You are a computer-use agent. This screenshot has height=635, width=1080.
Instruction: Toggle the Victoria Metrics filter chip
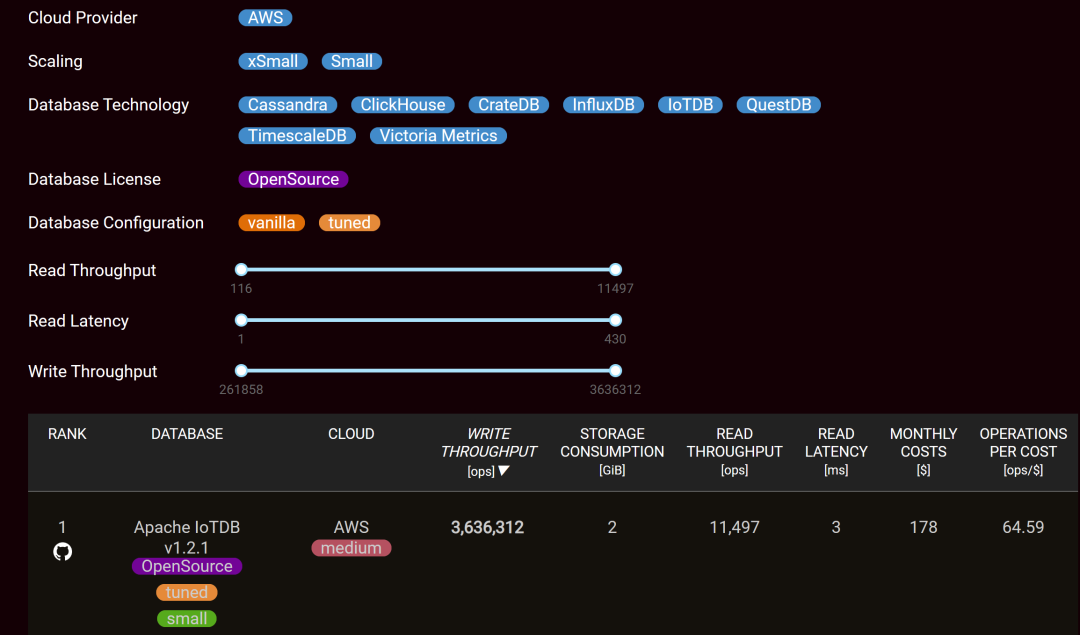click(x=438, y=136)
